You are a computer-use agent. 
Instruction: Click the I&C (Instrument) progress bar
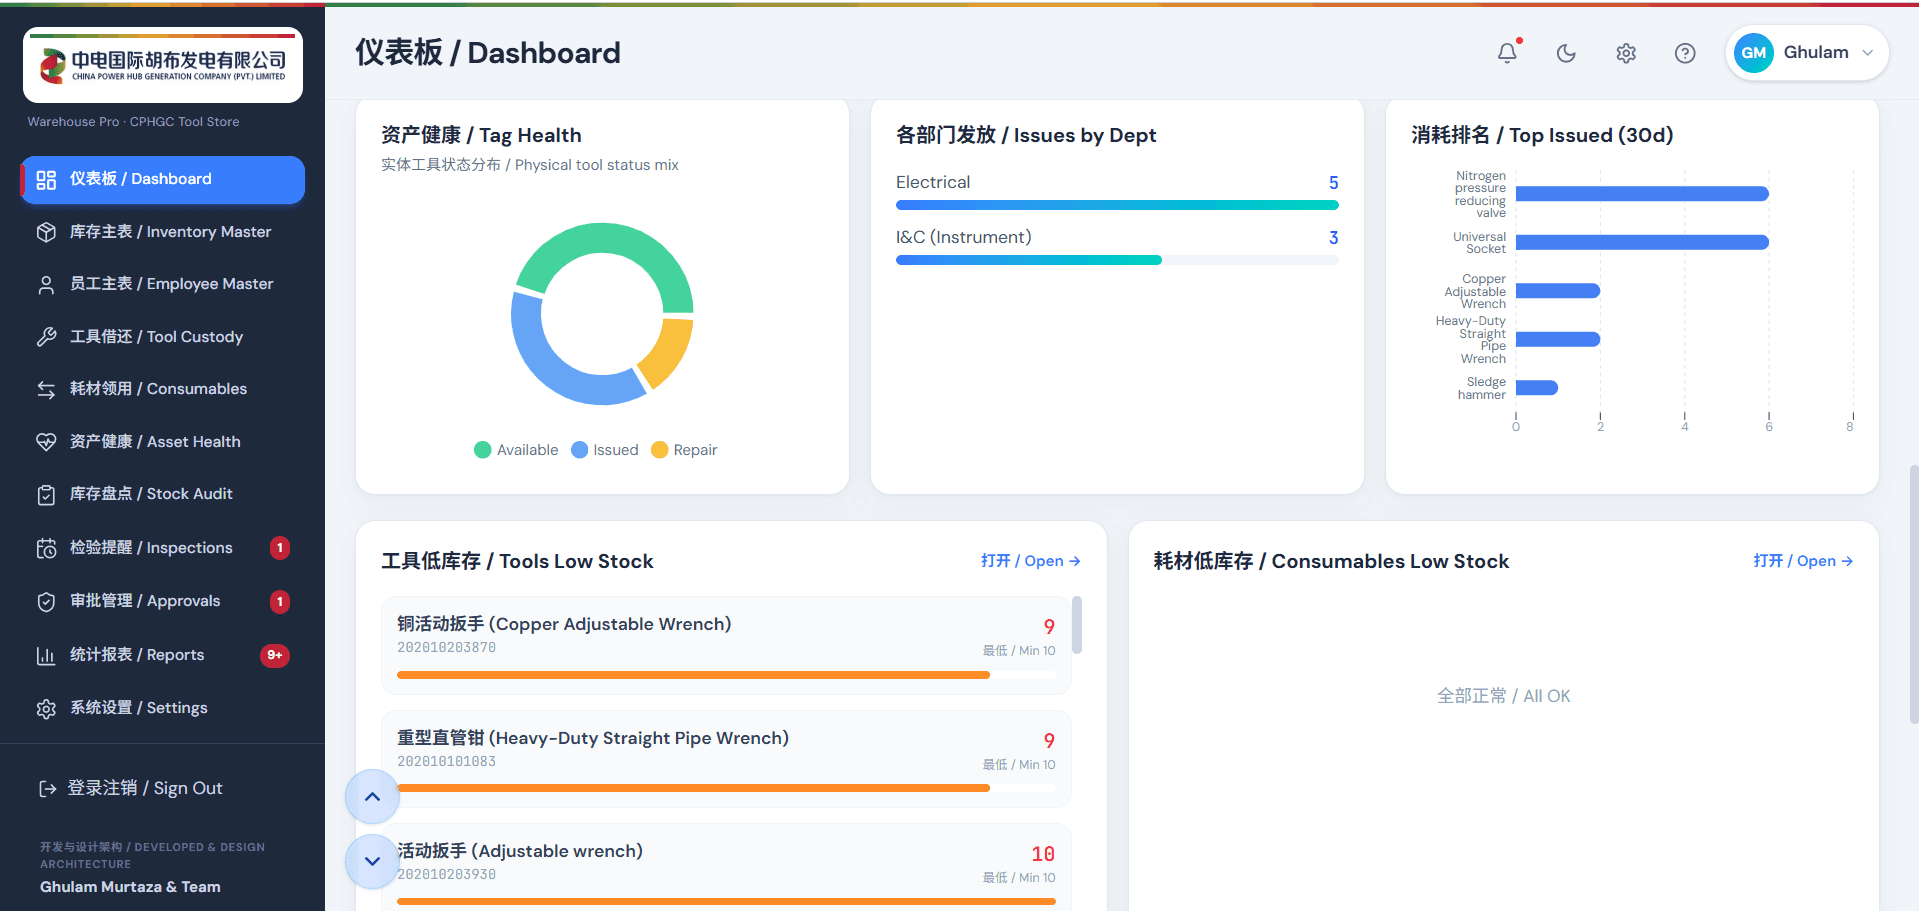(1117, 260)
